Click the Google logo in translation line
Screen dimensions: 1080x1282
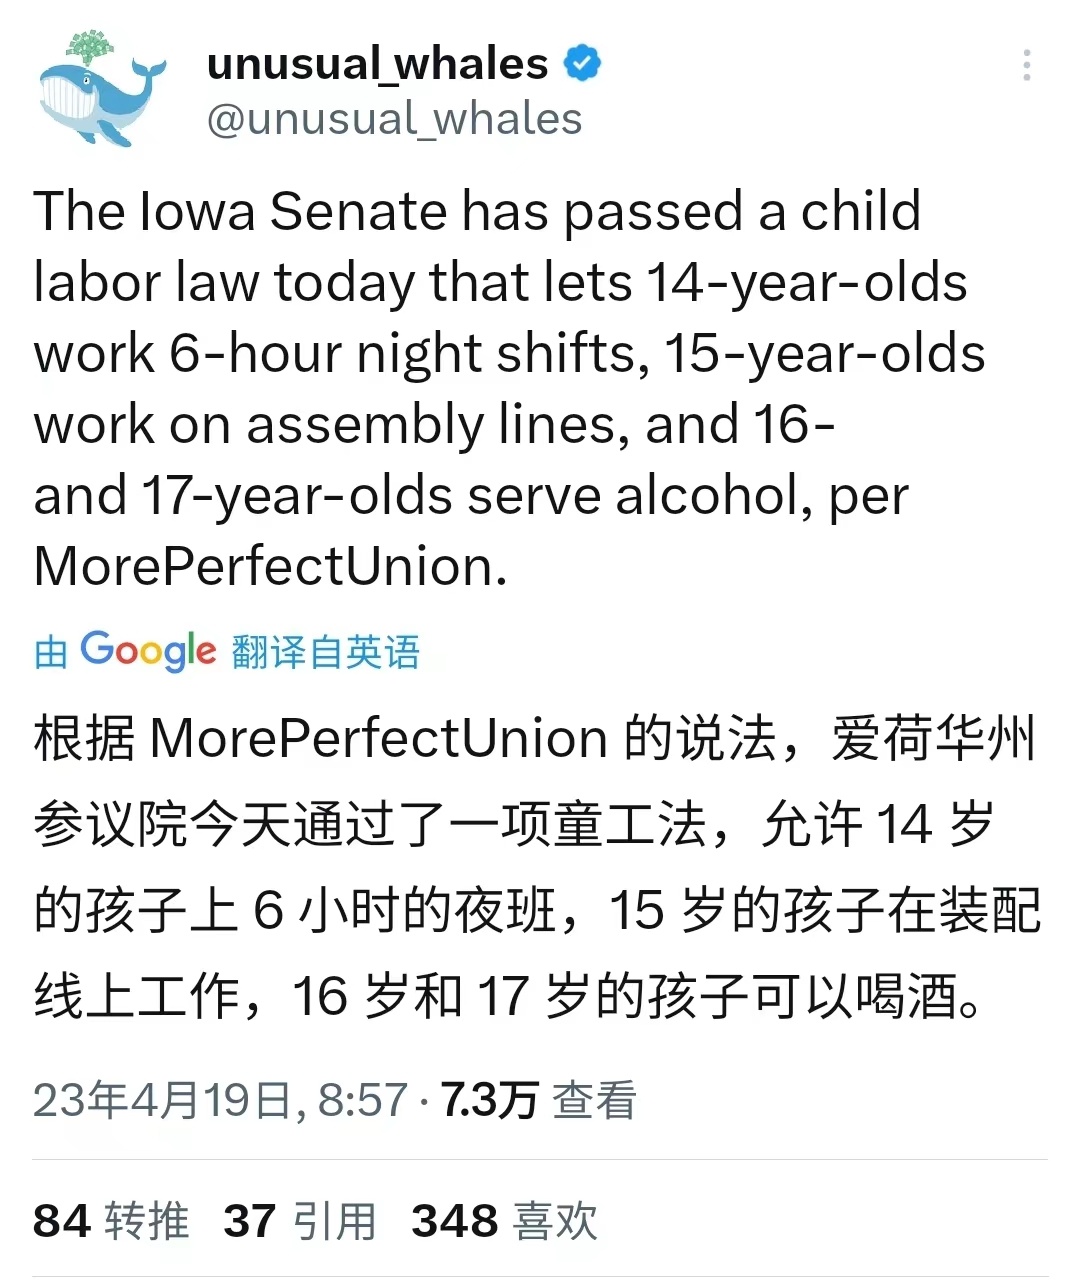coord(148,651)
